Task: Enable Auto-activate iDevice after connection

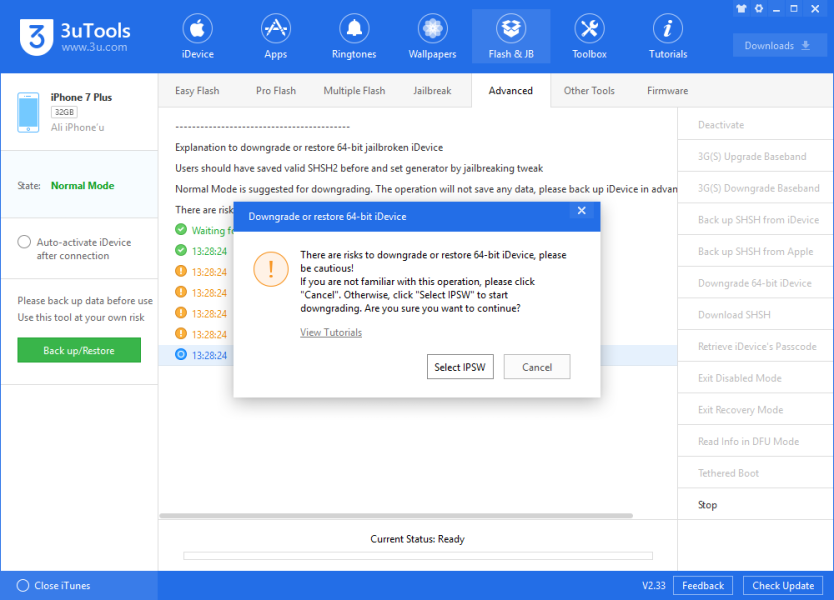Action: [x=24, y=242]
